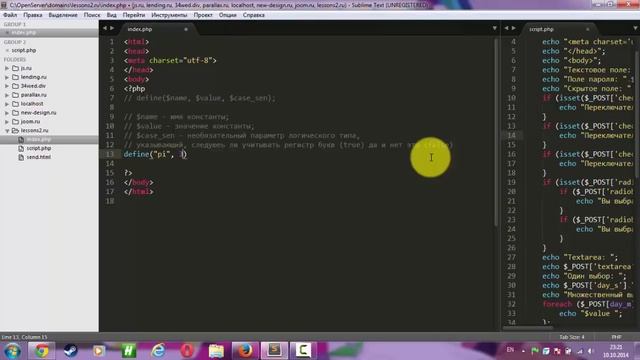Expand the js.ru folder

[7, 68]
